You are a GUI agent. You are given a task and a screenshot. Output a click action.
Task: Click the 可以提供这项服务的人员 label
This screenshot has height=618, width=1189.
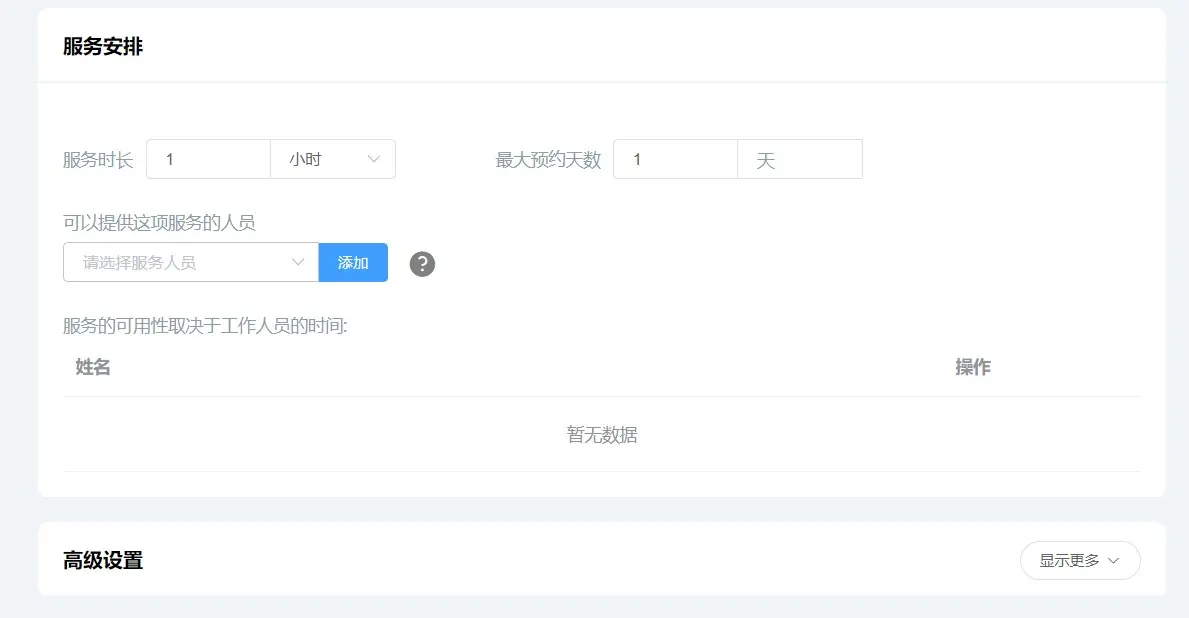pyautogui.click(x=159, y=222)
